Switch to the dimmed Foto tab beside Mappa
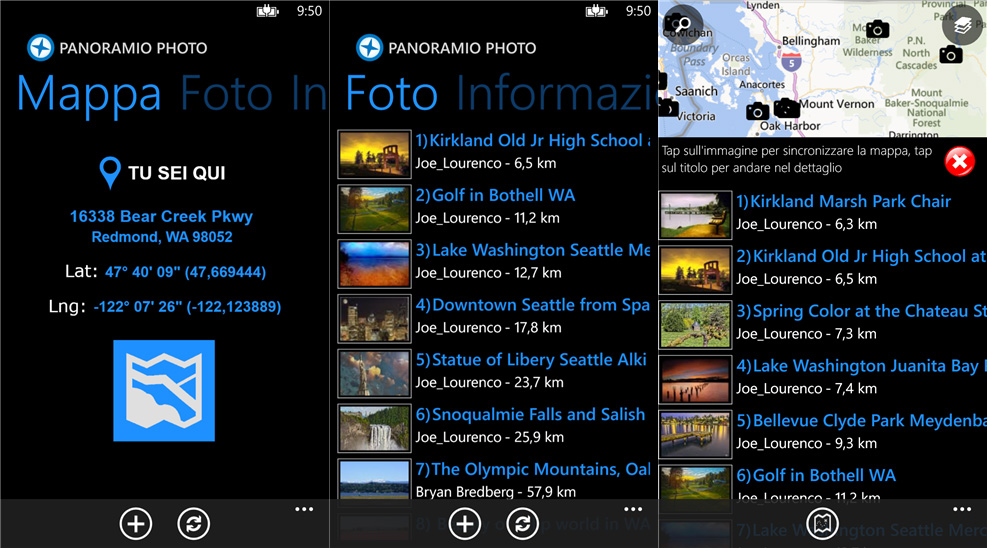This screenshot has height=548, width=987. [227, 93]
